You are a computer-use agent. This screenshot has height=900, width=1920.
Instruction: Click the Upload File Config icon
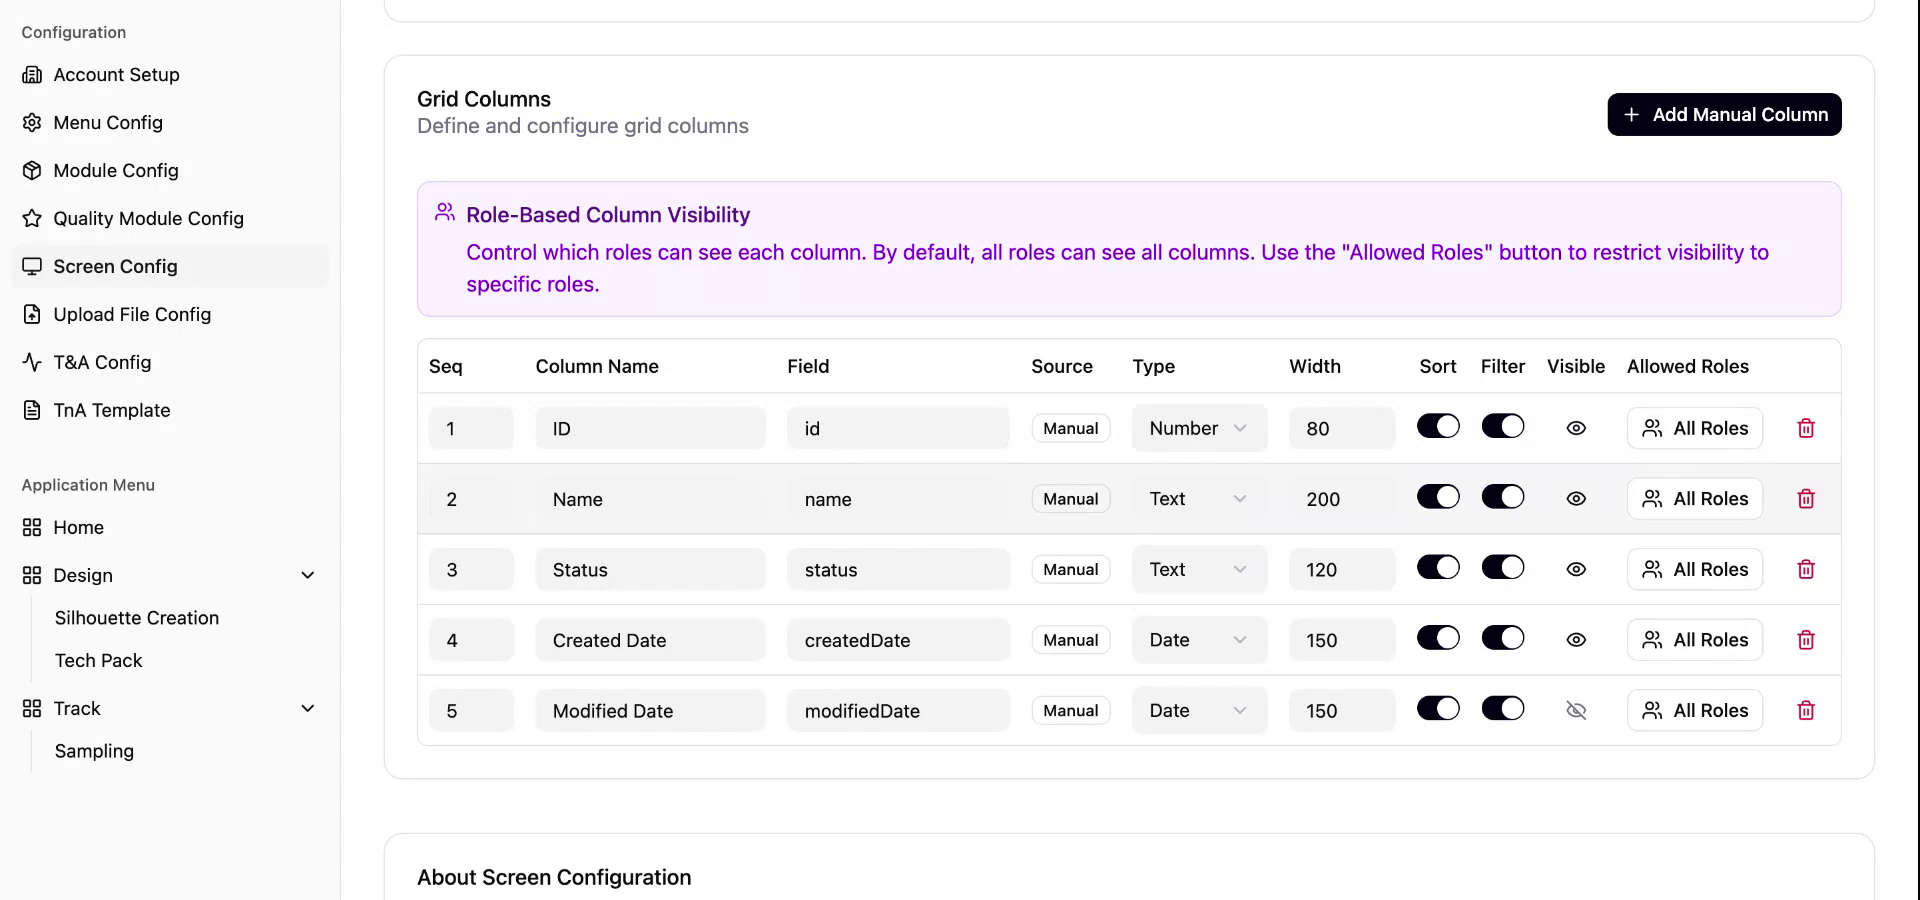32,315
